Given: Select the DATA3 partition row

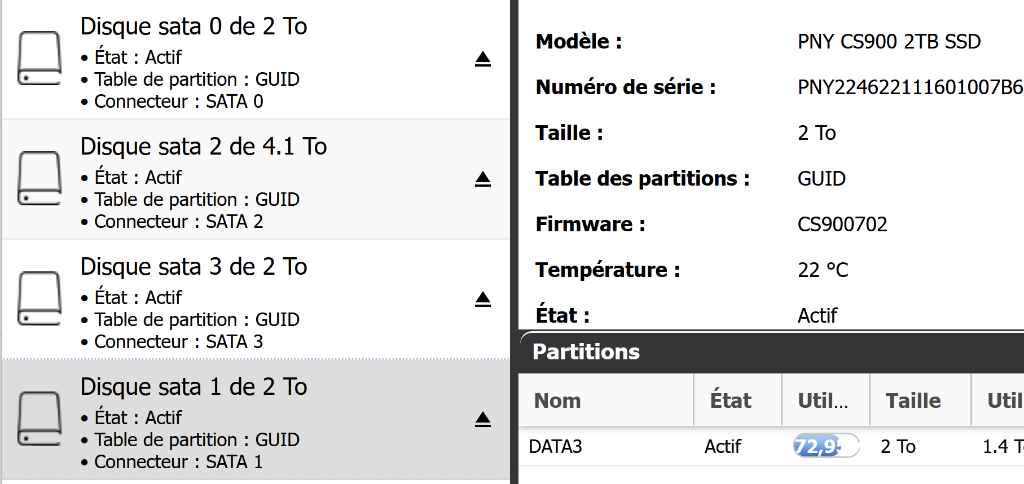Looking at the screenshot, I should click(x=556, y=447).
